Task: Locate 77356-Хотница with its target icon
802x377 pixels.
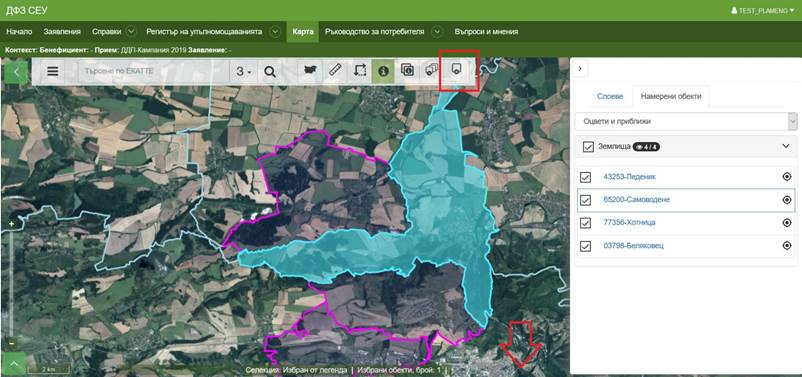Action: point(787,223)
